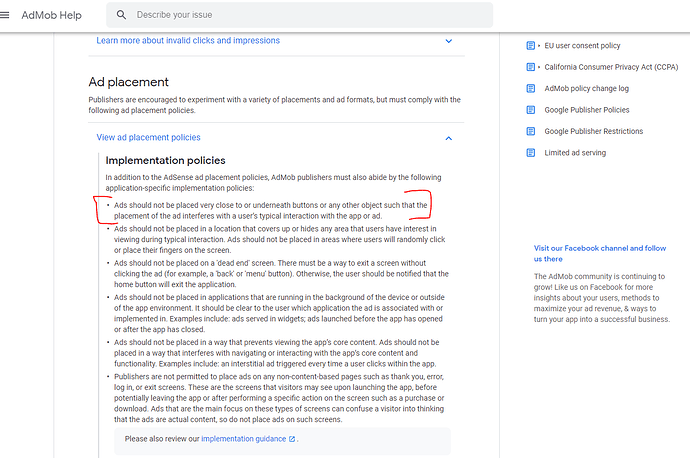Open California Consumer Privacy Act (CCPA) article
The width and height of the screenshot is (690, 458).
611,67
